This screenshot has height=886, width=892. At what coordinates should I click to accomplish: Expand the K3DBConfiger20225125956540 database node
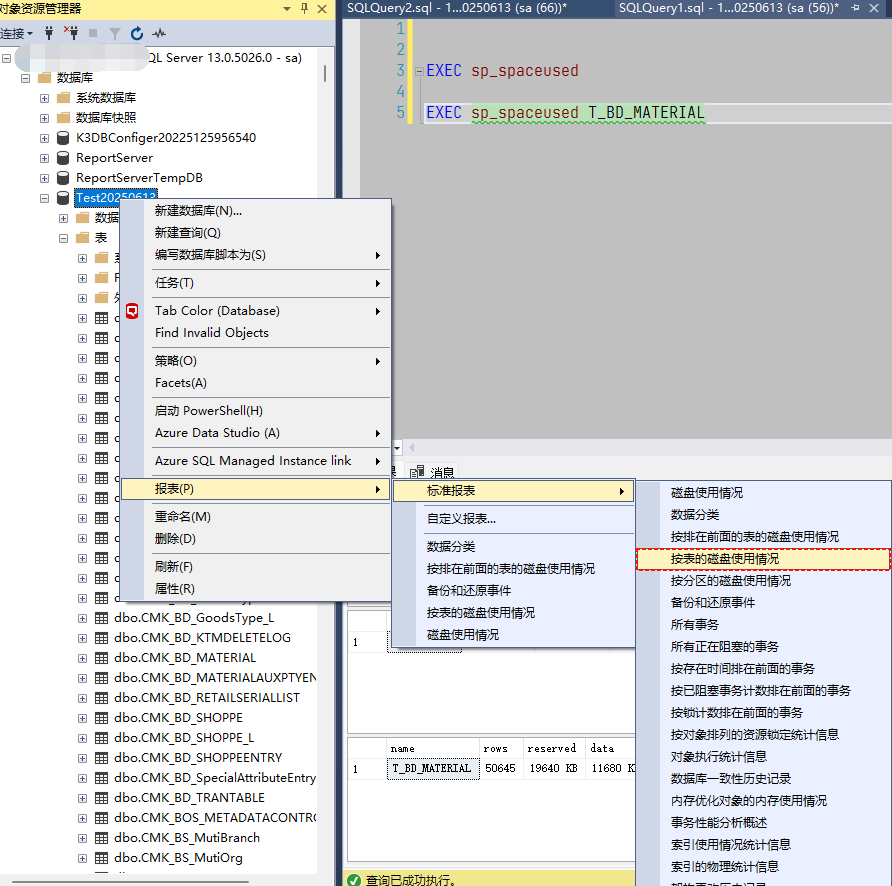pyautogui.click(x=44, y=138)
